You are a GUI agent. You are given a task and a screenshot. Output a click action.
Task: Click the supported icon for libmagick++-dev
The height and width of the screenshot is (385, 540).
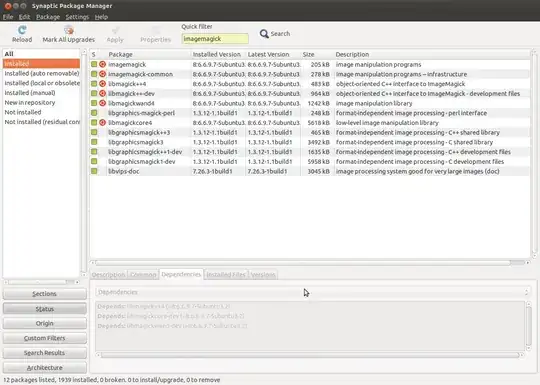(x=102, y=93)
